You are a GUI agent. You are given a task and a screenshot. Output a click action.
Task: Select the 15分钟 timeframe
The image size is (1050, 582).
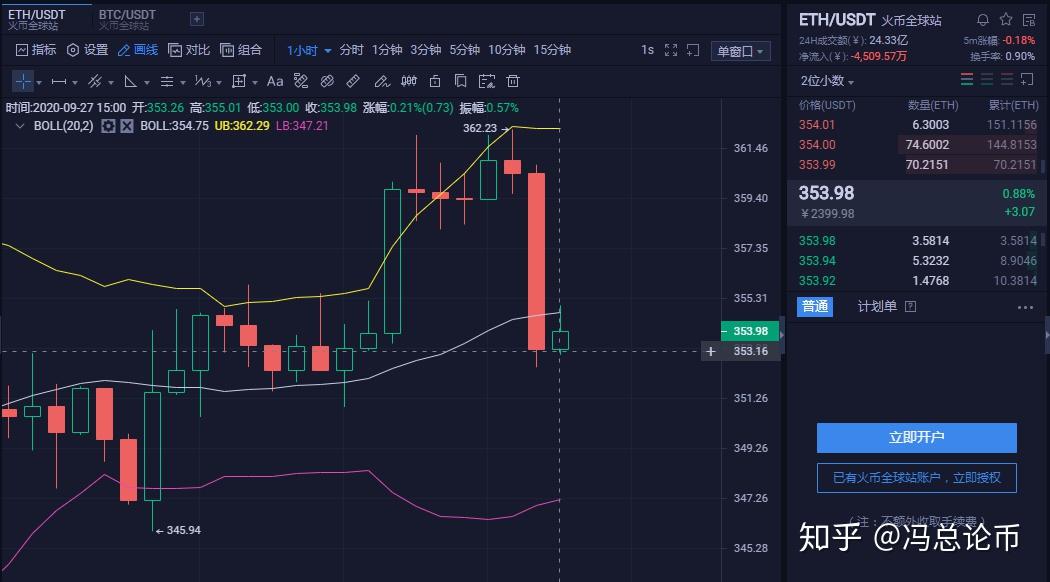[552, 50]
